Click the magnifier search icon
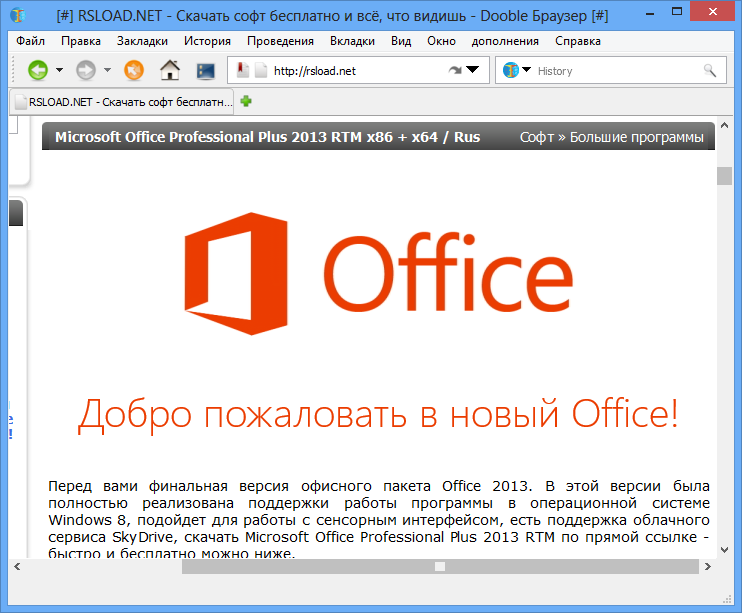This screenshot has height=613, width=742. (709, 71)
